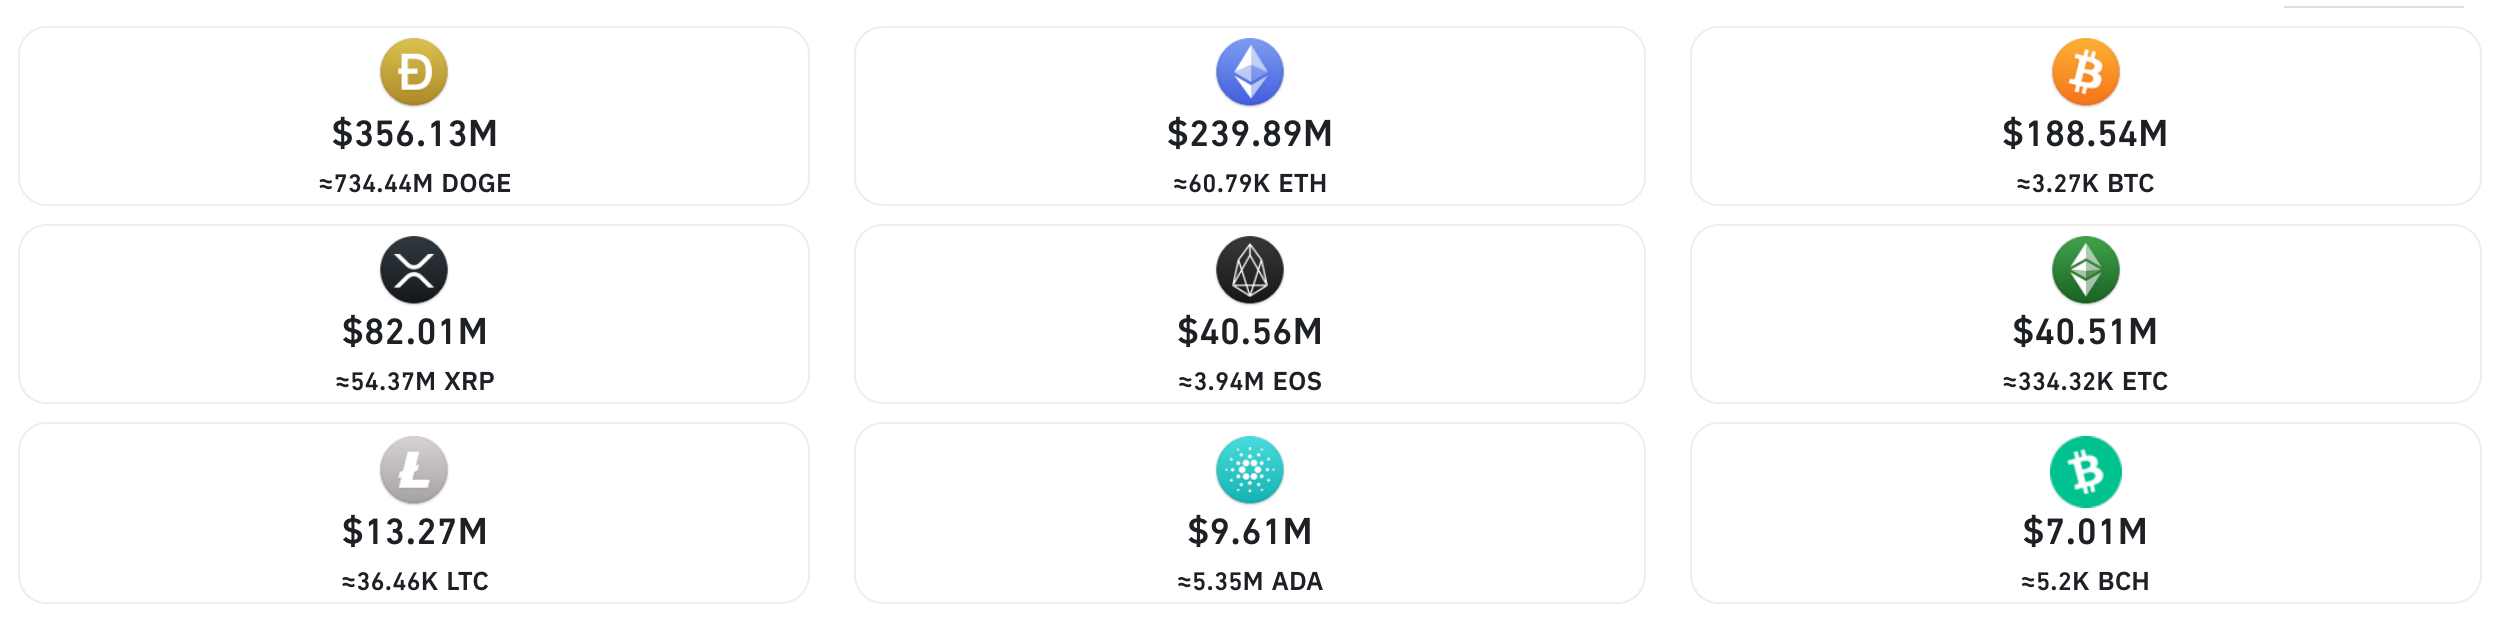Click the green Ethereum Classic icon
The image size is (2504, 636).
point(2086,270)
